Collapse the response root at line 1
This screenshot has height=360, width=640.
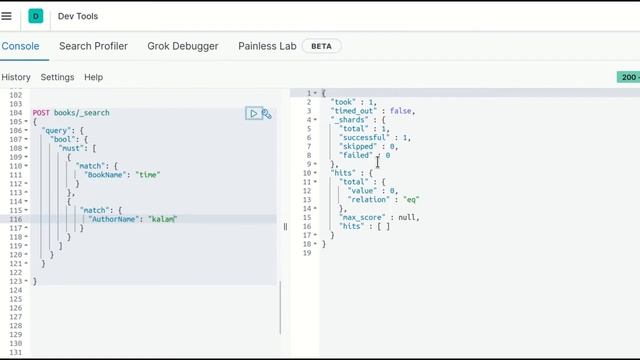315,93
